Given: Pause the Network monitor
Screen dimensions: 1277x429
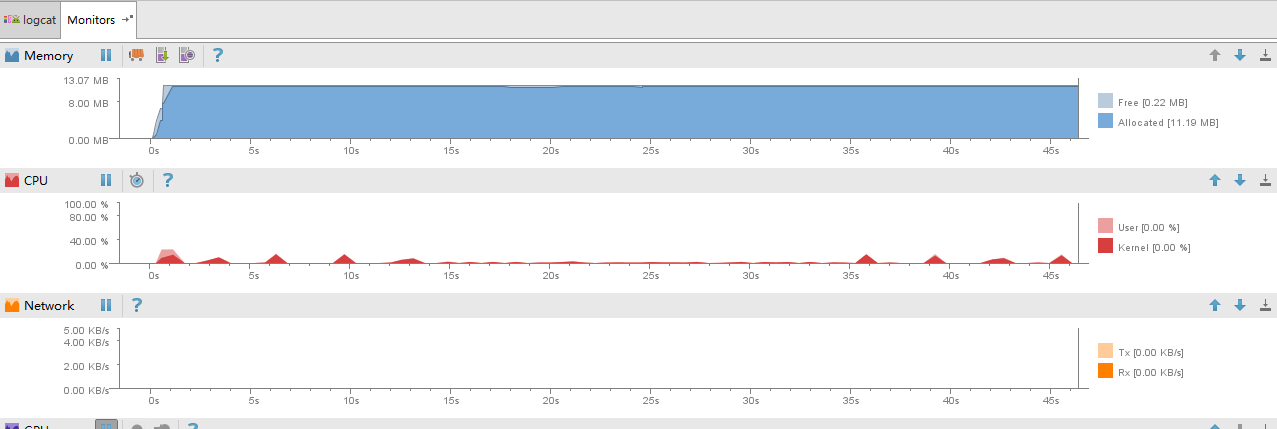Looking at the screenshot, I should [x=106, y=305].
